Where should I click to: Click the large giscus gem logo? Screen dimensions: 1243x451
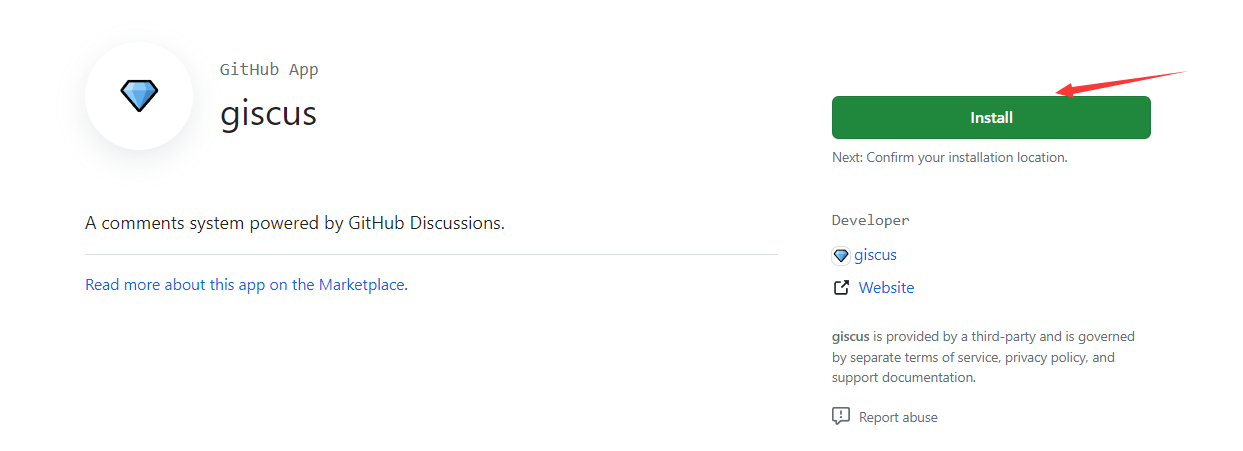tap(139, 96)
